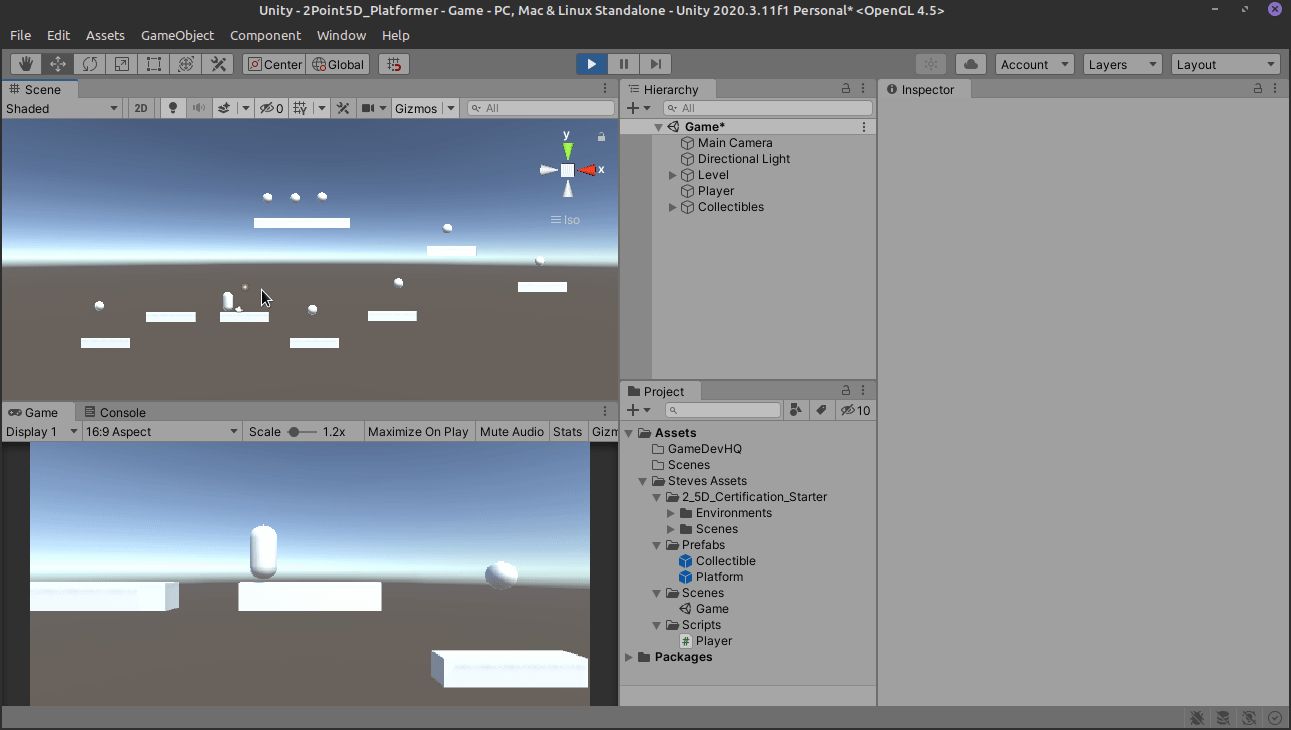Open the Shaded draw mode dropdown
Image resolution: width=1291 pixels, height=730 pixels.
(62, 107)
